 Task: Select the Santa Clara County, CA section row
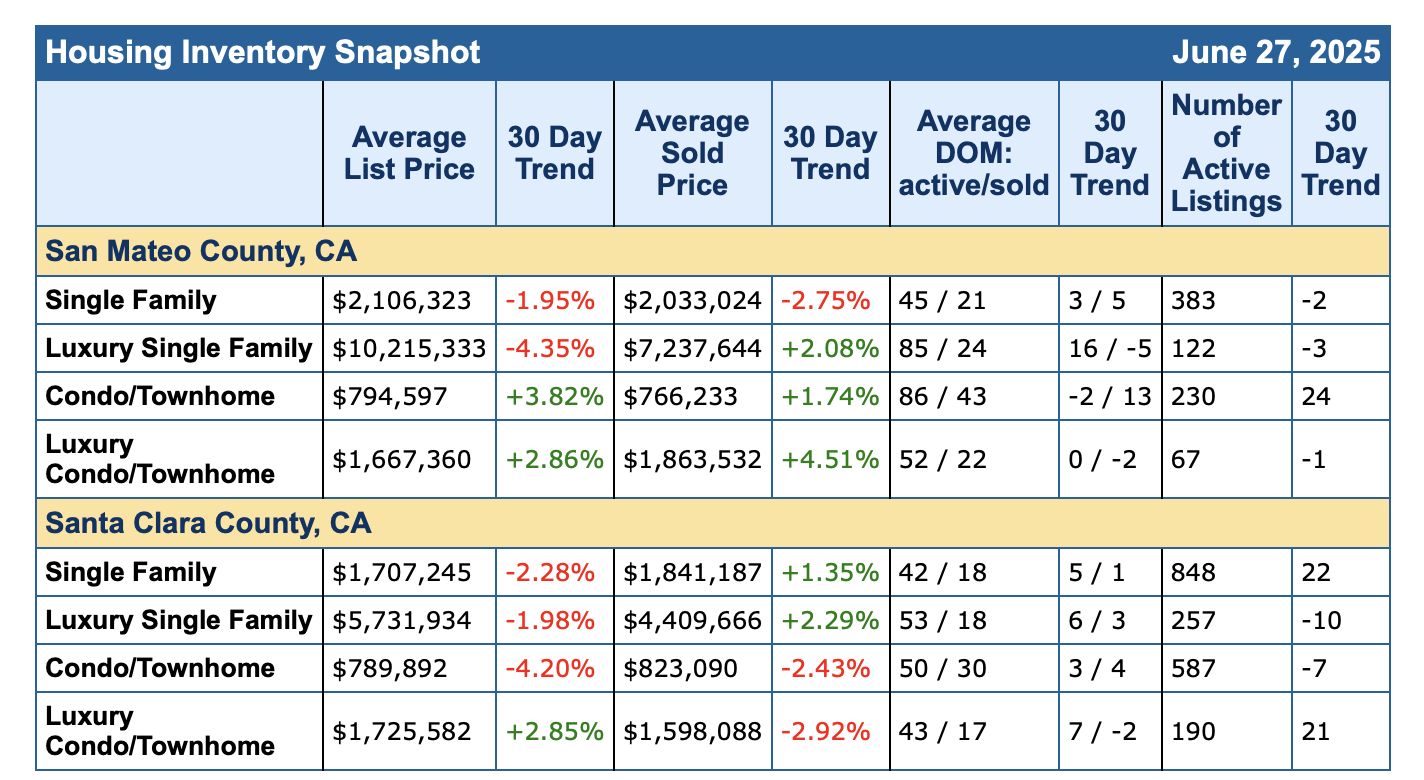pyautogui.click(x=208, y=523)
